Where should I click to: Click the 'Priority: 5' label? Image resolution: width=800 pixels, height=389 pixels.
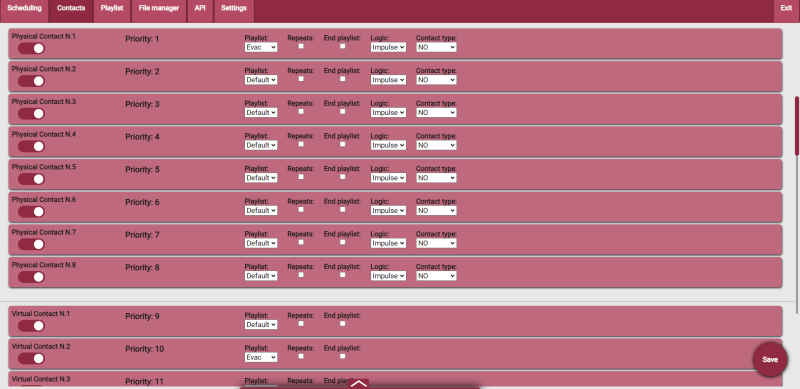click(142, 169)
